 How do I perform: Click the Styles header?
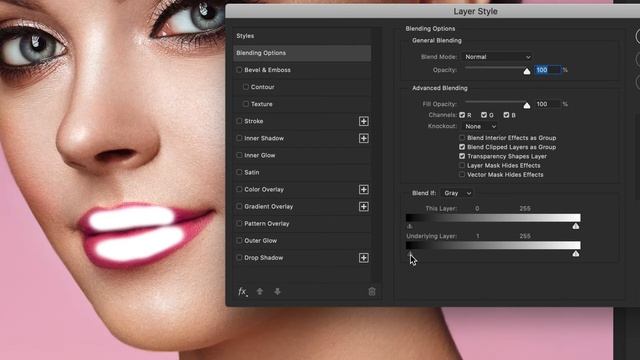coord(245,36)
